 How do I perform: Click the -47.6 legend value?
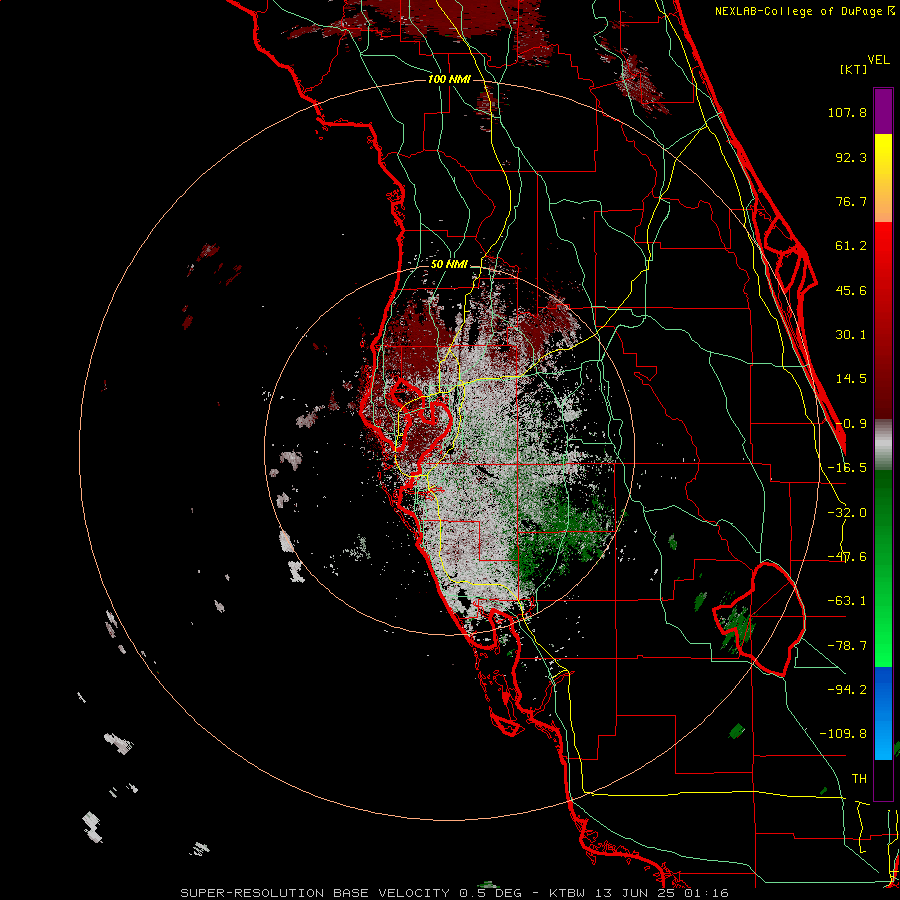[847, 557]
